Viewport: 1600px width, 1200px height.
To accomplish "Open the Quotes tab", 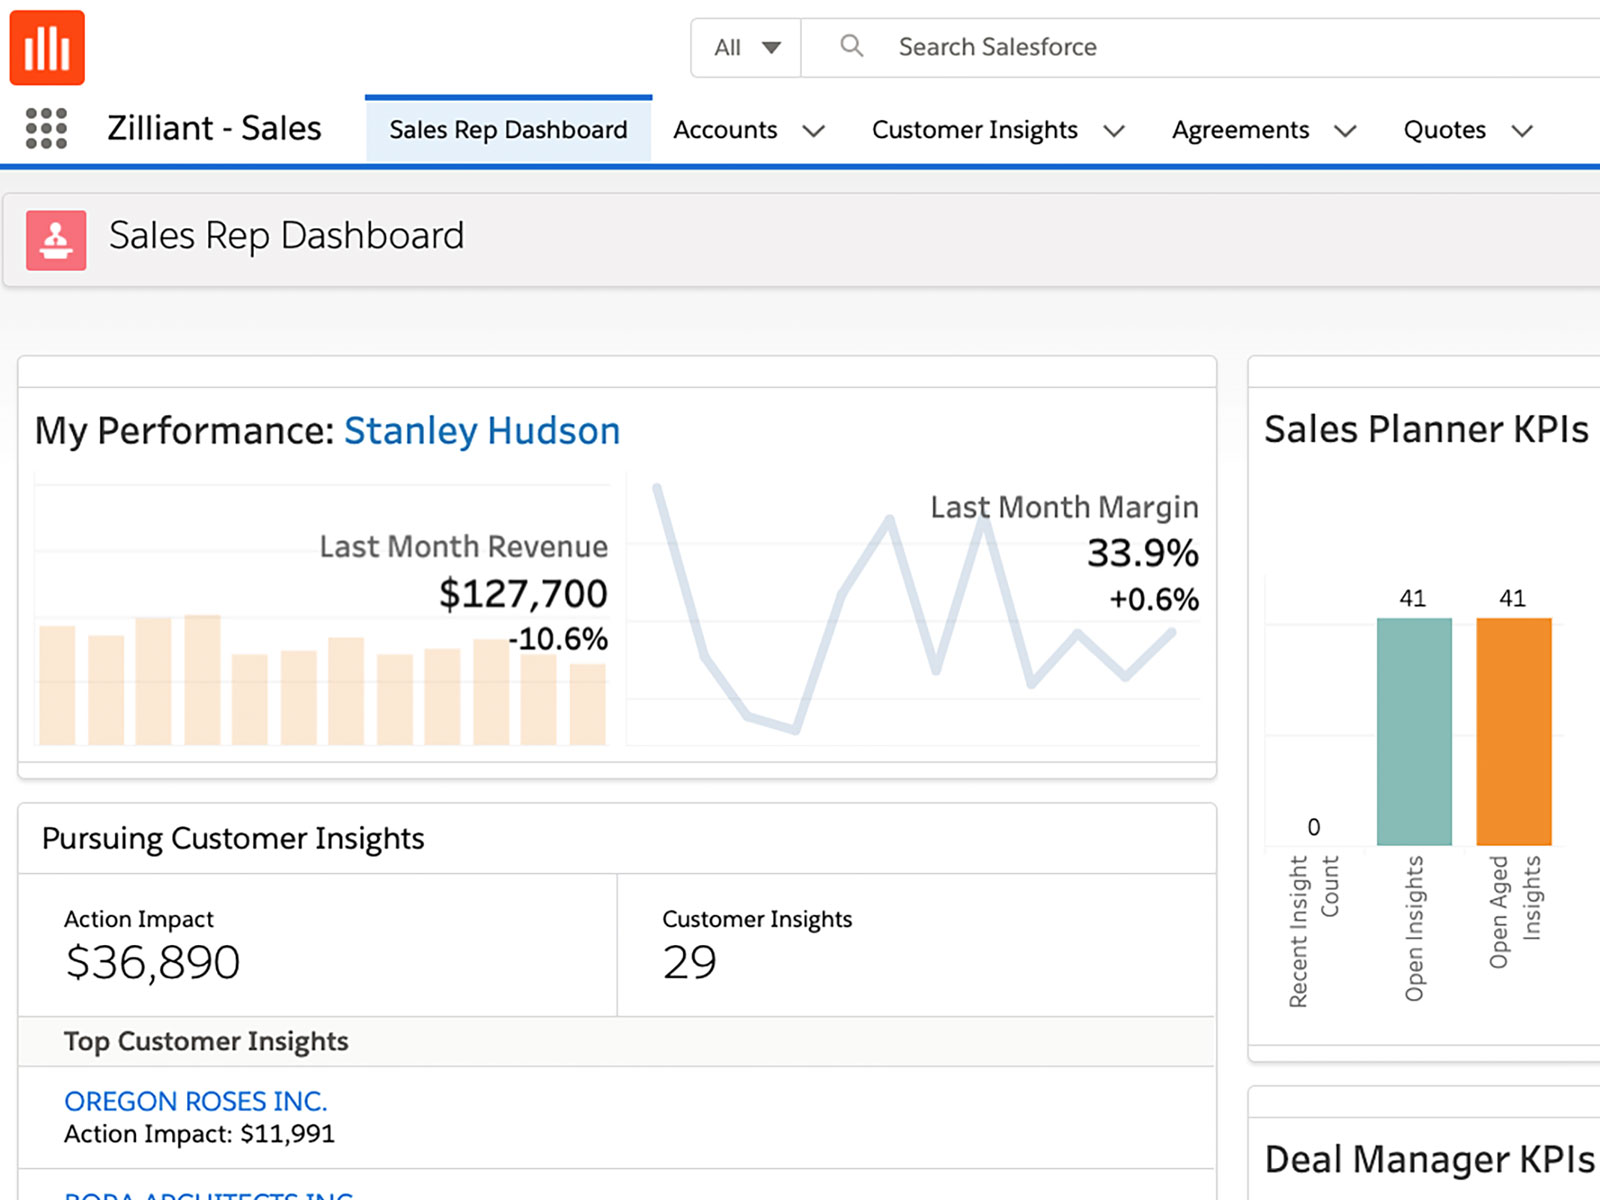I will (x=1445, y=130).
